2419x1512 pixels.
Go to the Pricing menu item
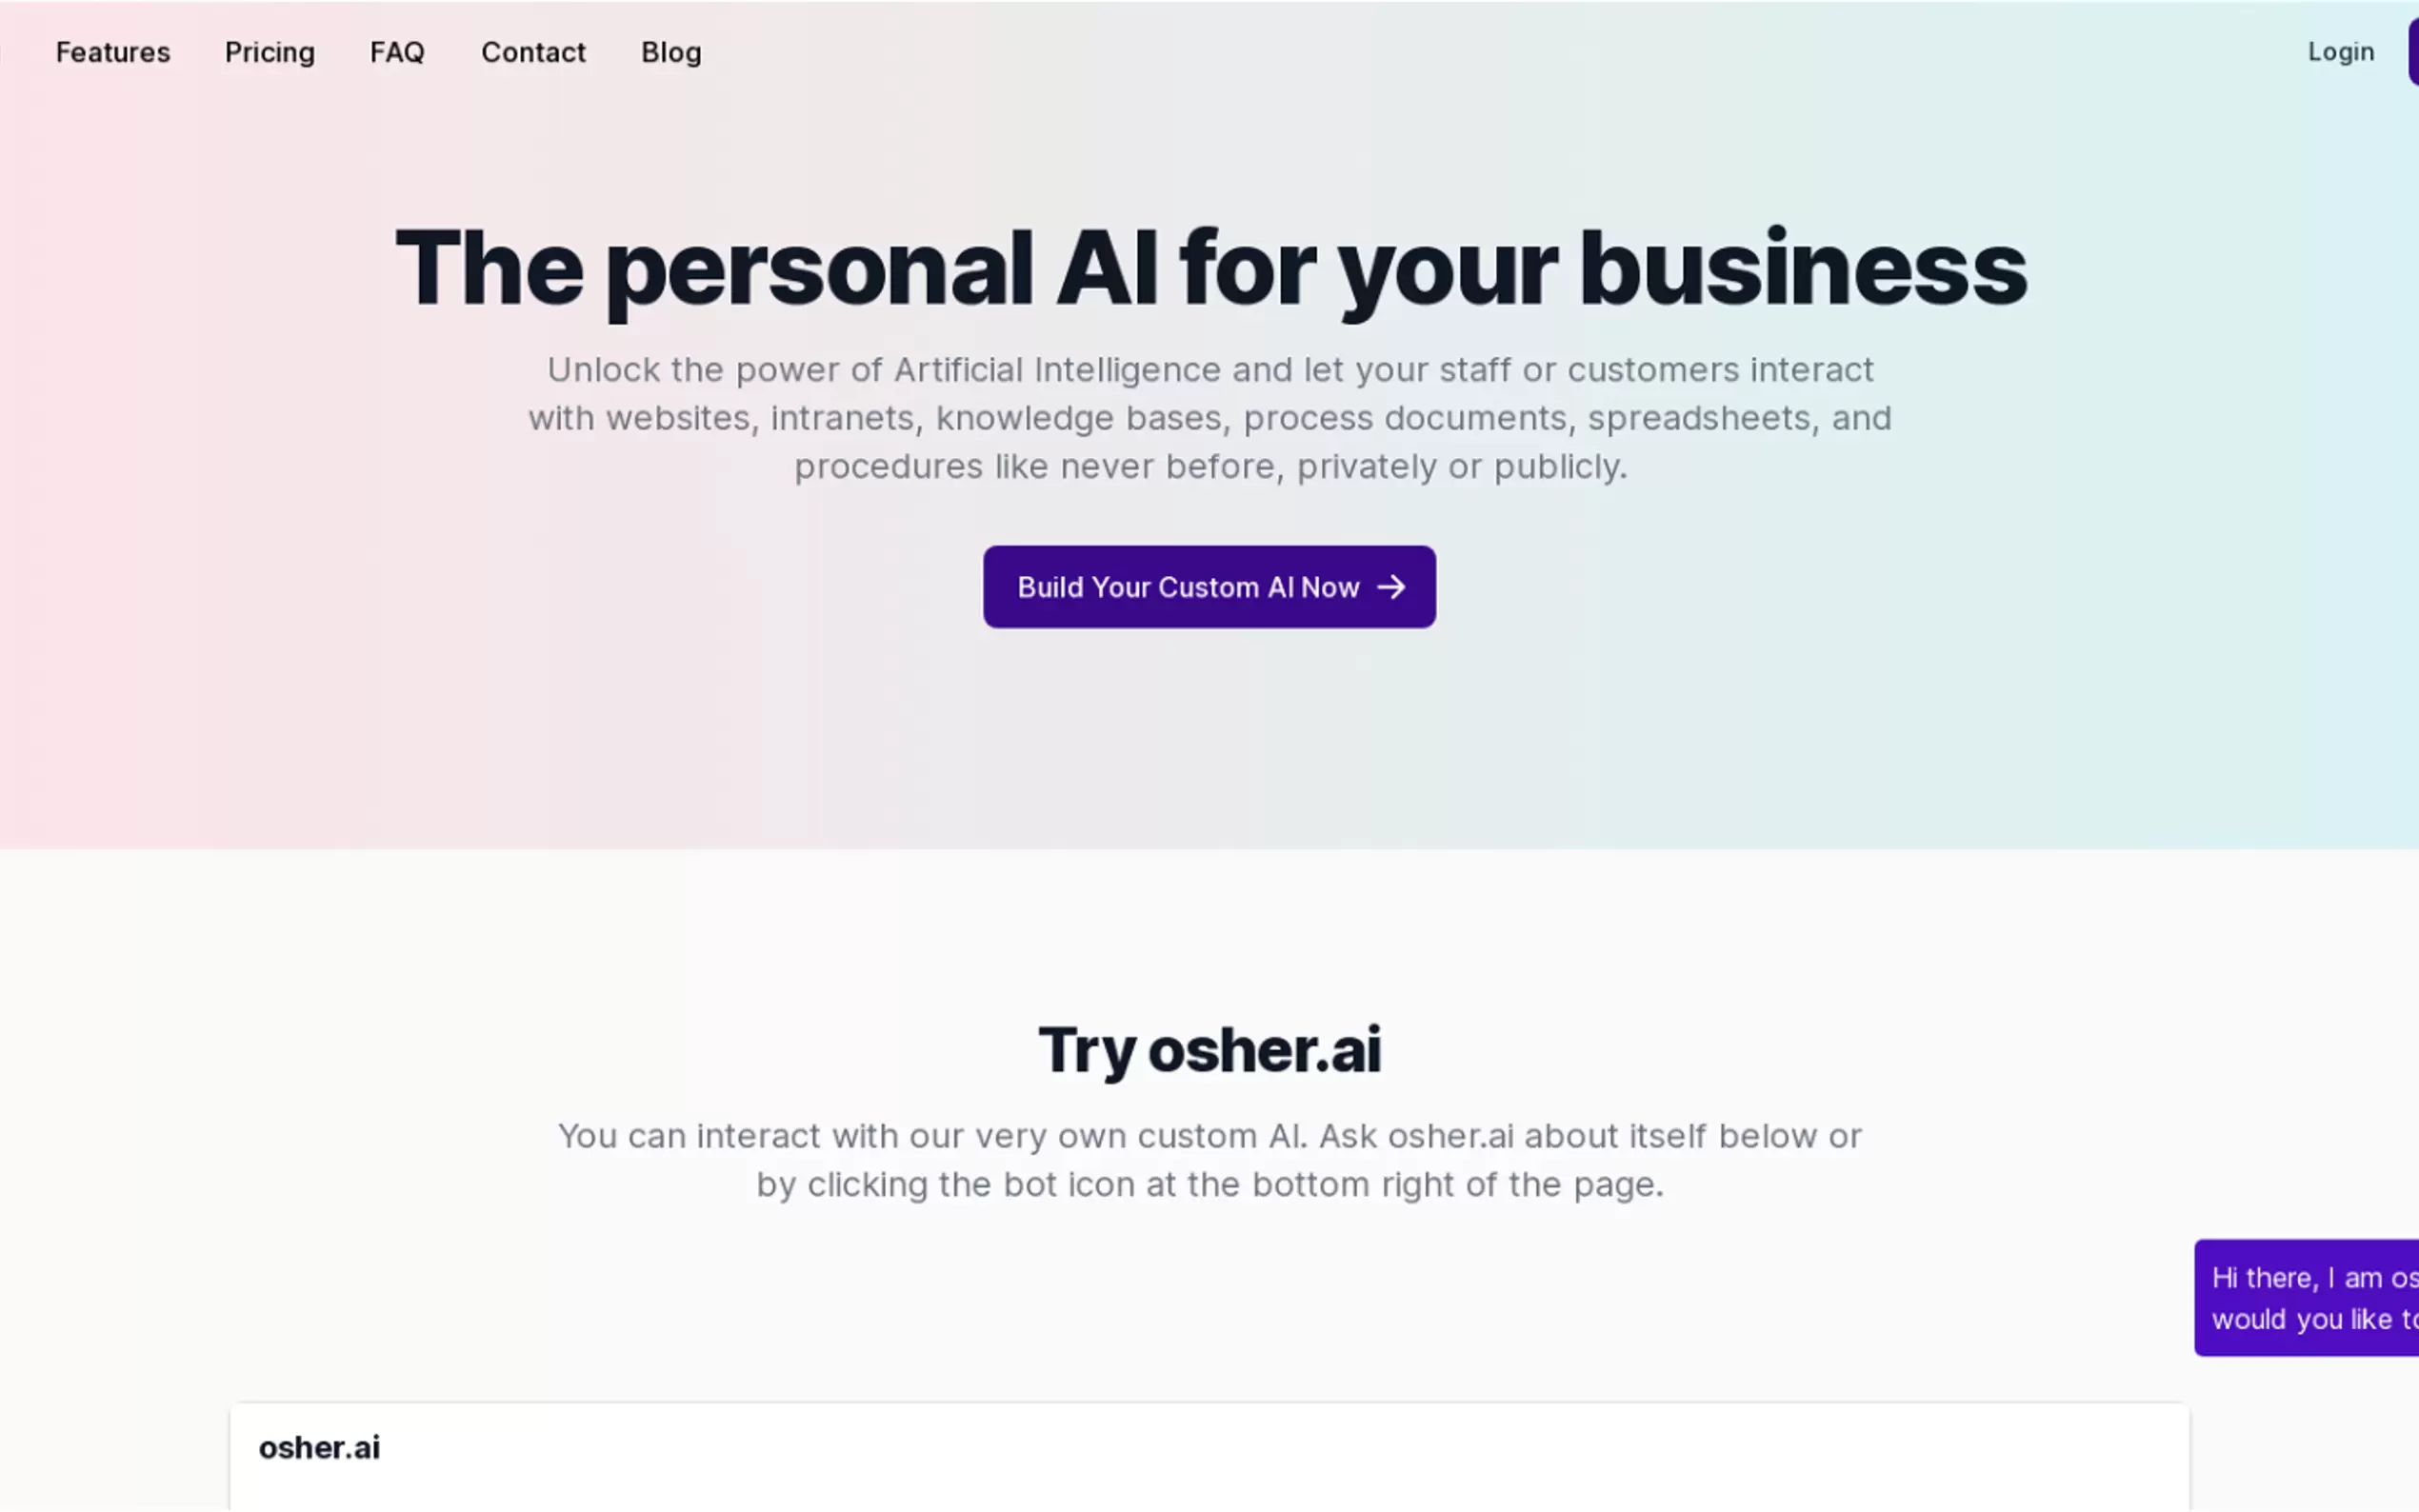pos(270,52)
